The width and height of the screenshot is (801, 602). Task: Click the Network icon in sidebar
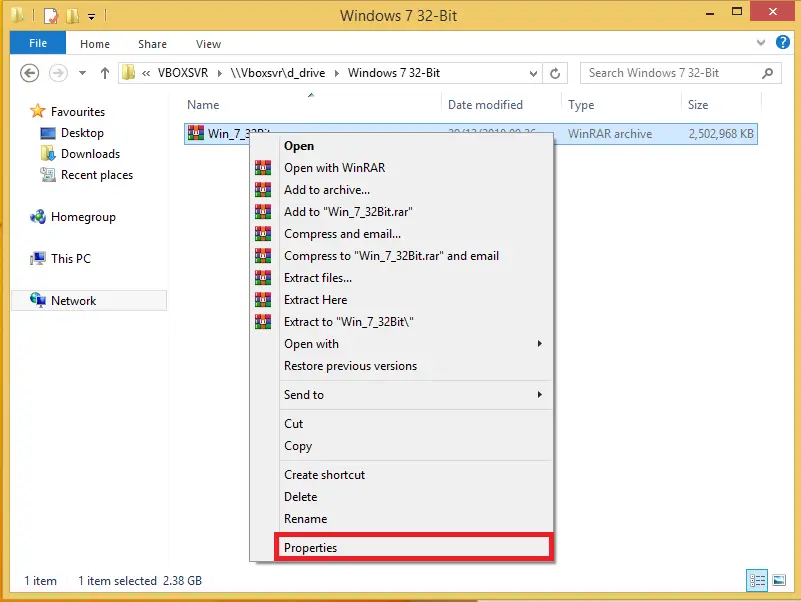[x=38, y=300]
